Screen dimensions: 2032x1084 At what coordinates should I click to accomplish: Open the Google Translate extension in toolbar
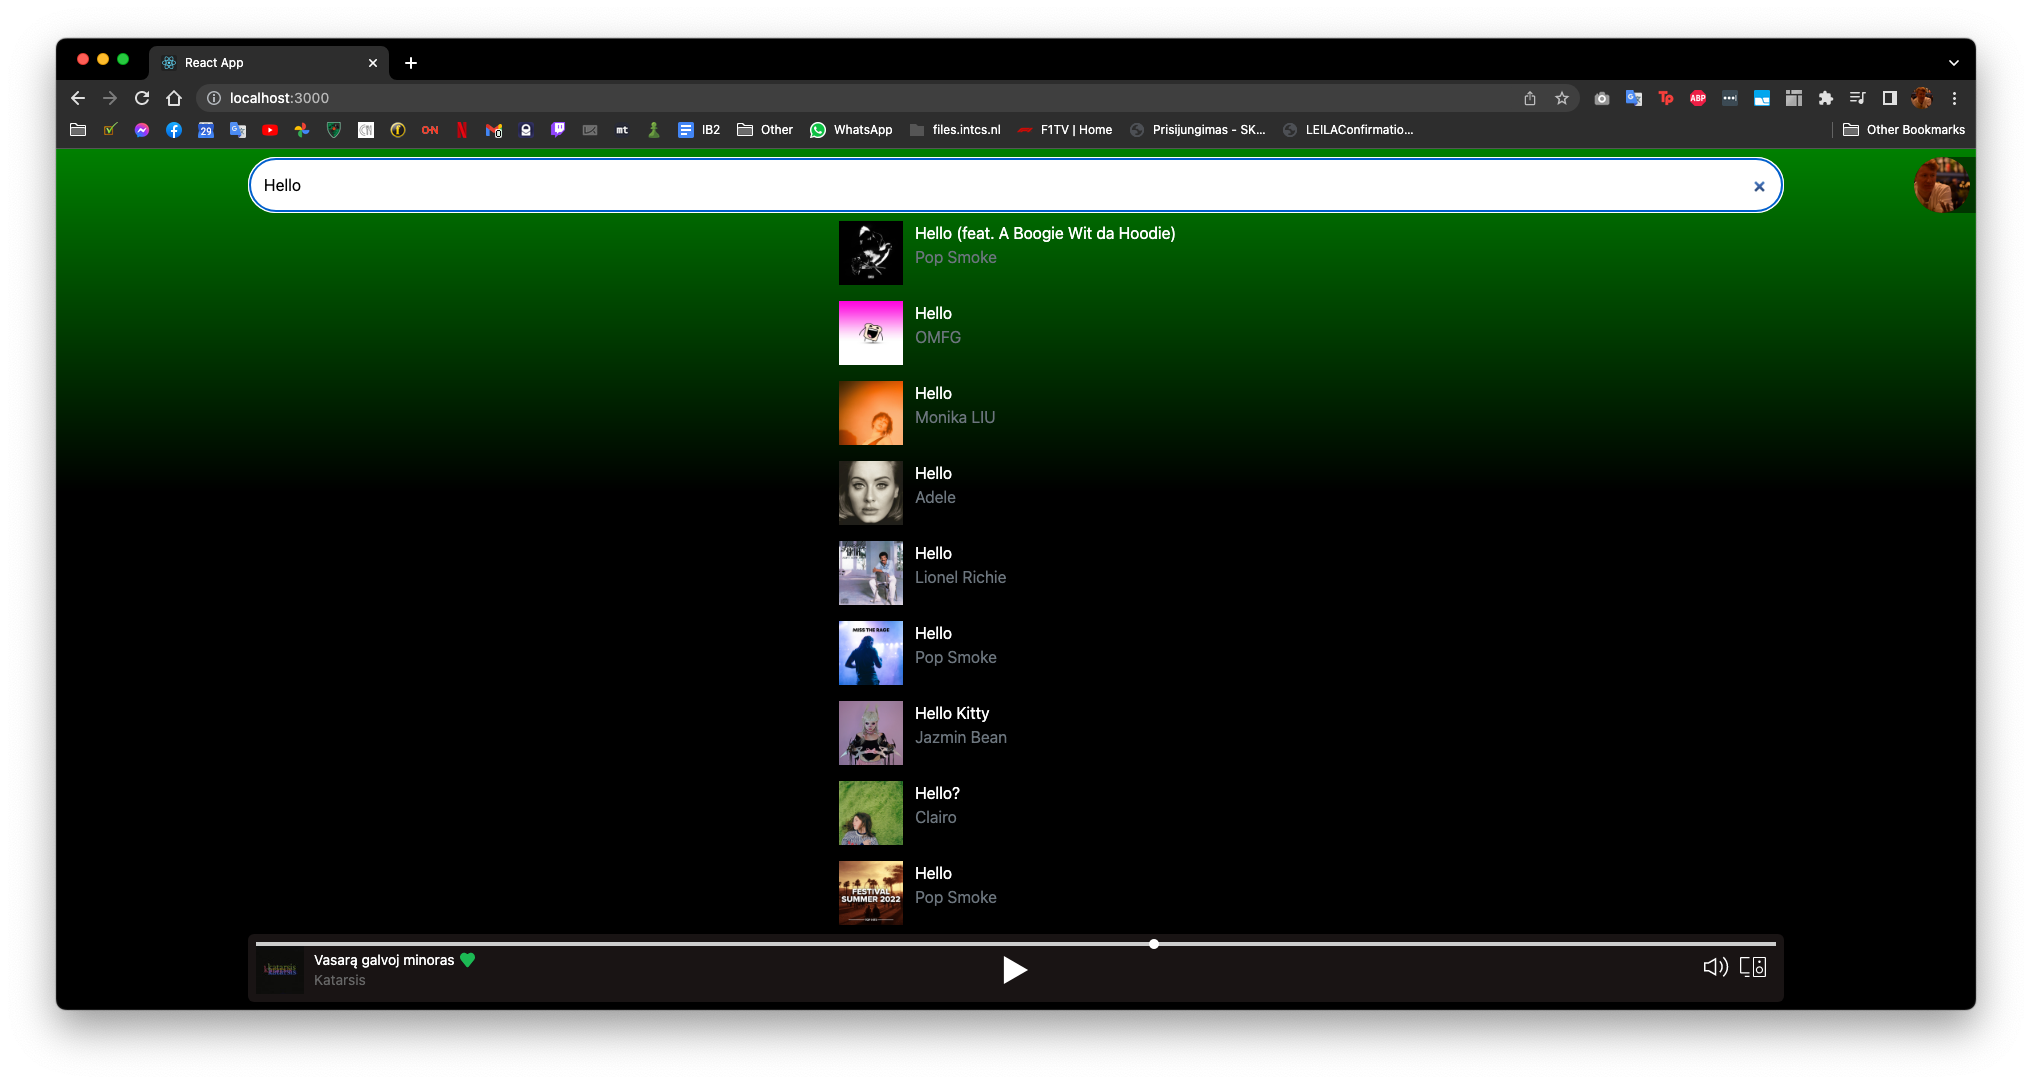pyautogui.click(x=1634, y=98)
